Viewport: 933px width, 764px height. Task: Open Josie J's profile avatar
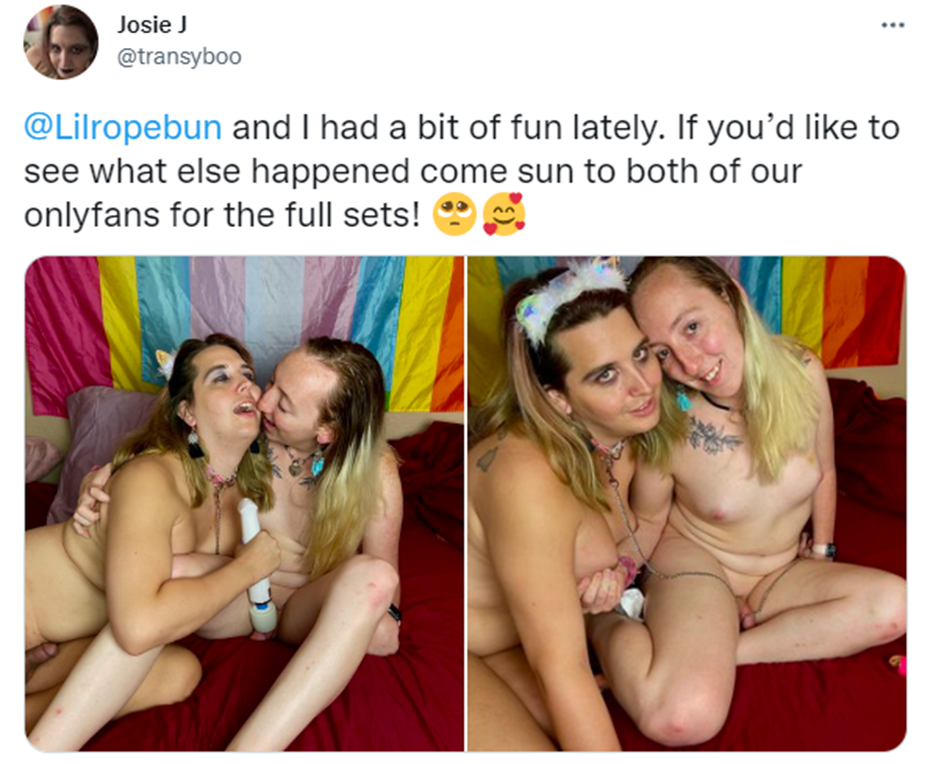click(61, 42)
